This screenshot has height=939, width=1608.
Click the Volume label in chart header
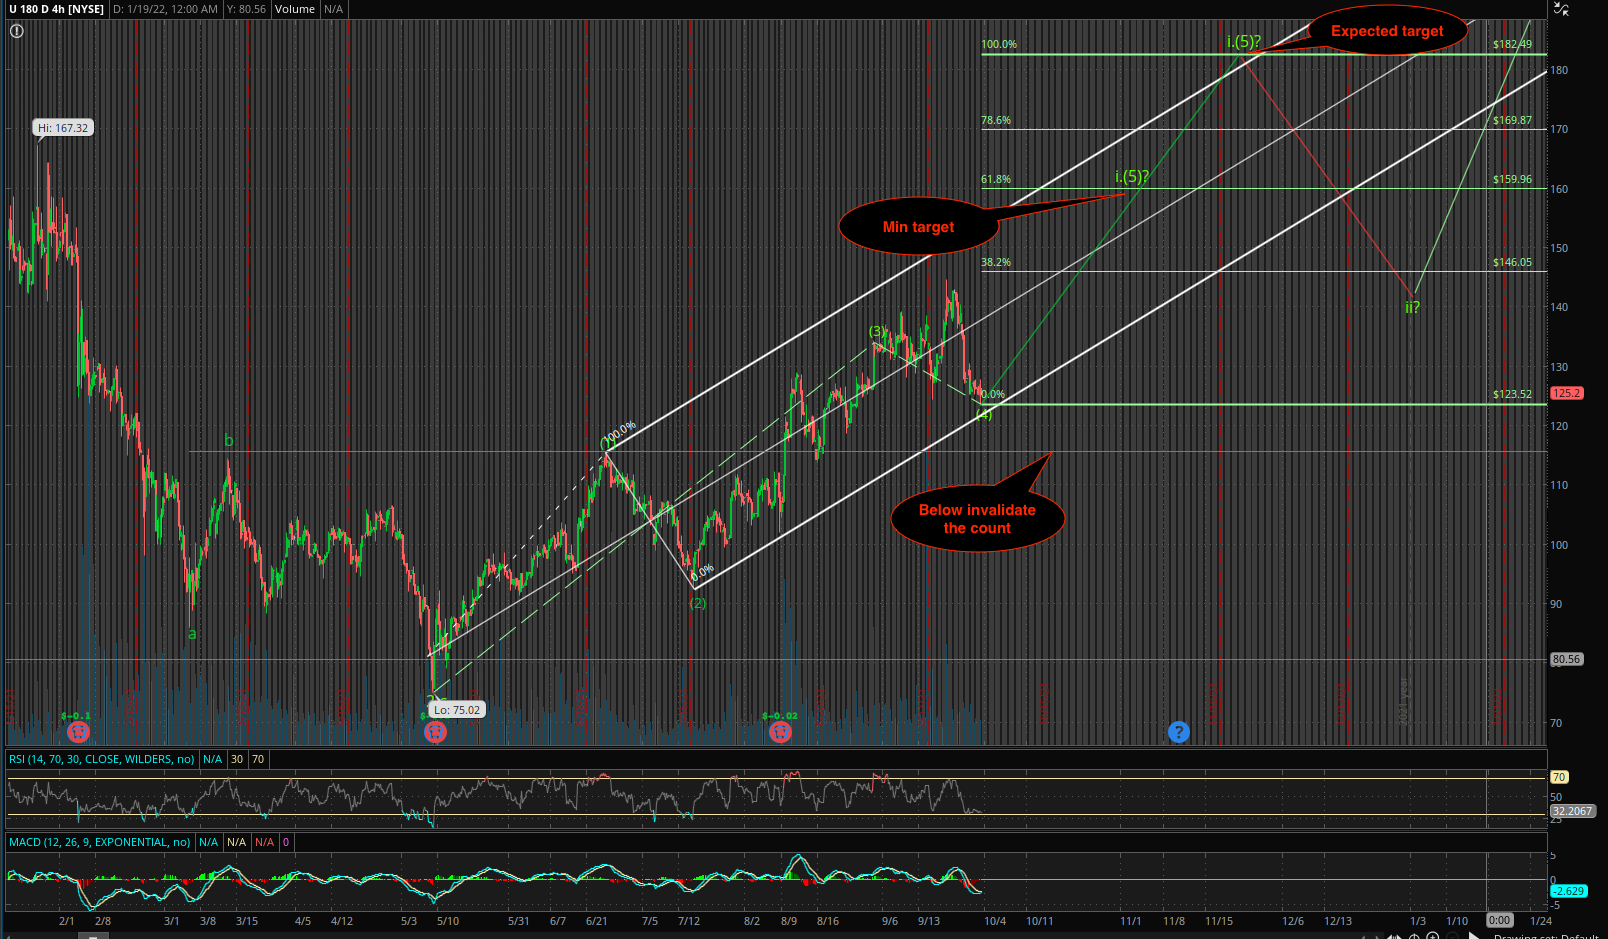(295, 9)
